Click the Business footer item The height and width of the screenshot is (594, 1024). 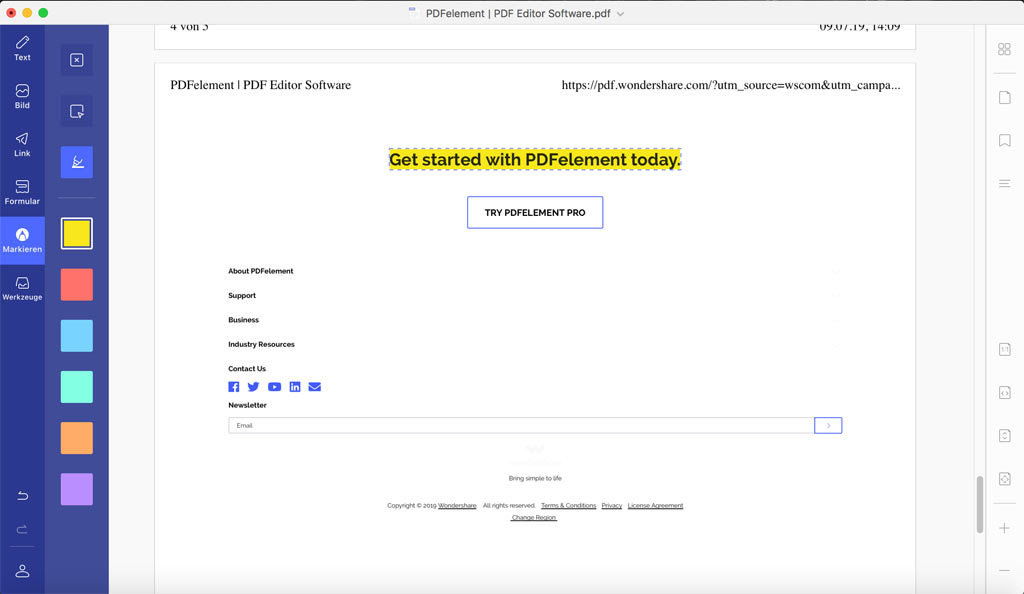pos(243,320)
